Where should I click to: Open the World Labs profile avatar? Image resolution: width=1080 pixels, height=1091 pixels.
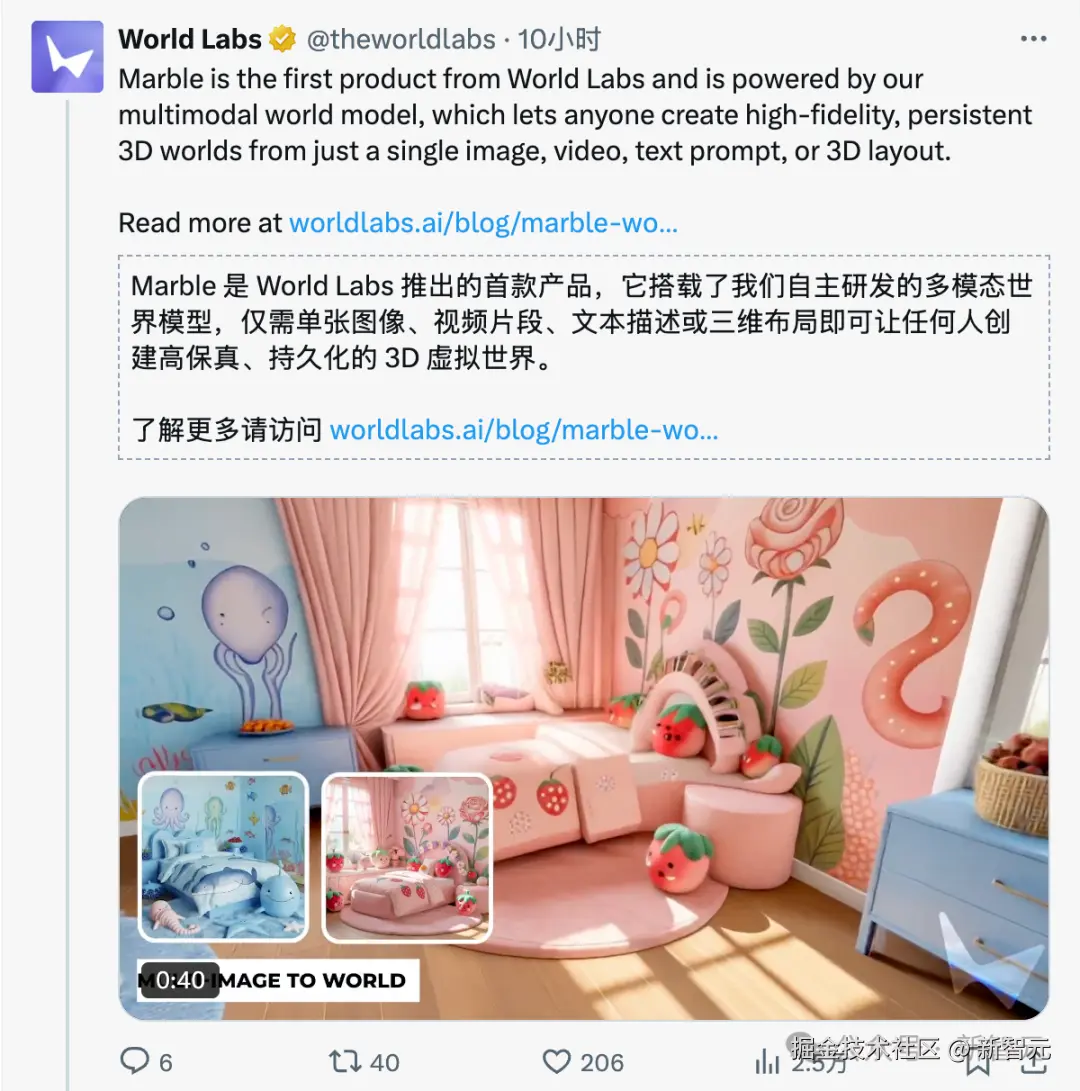click(68, 57)
